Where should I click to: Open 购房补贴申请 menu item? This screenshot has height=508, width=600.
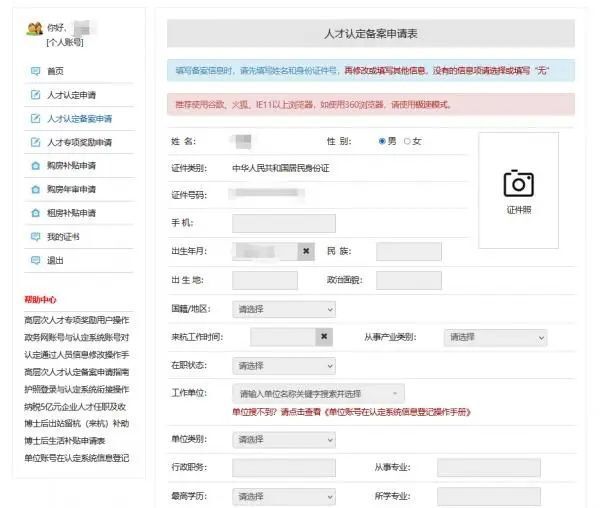tap(72, 166)
